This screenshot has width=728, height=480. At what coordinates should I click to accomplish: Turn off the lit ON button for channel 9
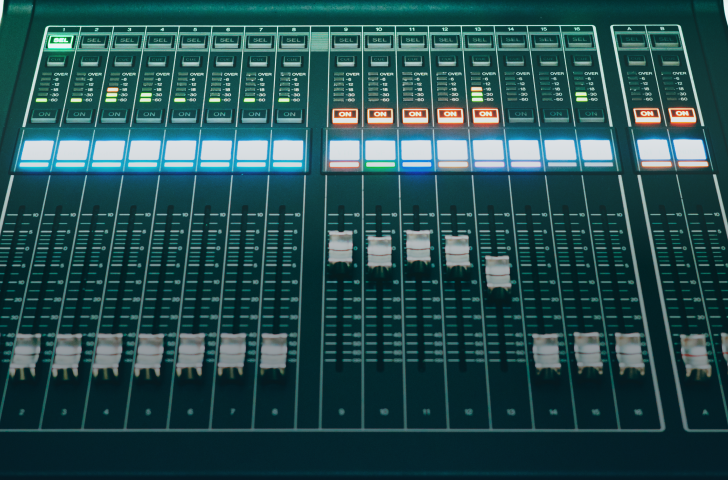(x=344, y=115)
